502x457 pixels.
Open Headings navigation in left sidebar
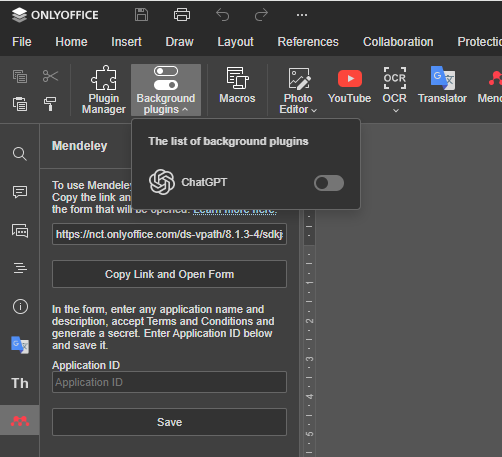(x=20, y=268)
